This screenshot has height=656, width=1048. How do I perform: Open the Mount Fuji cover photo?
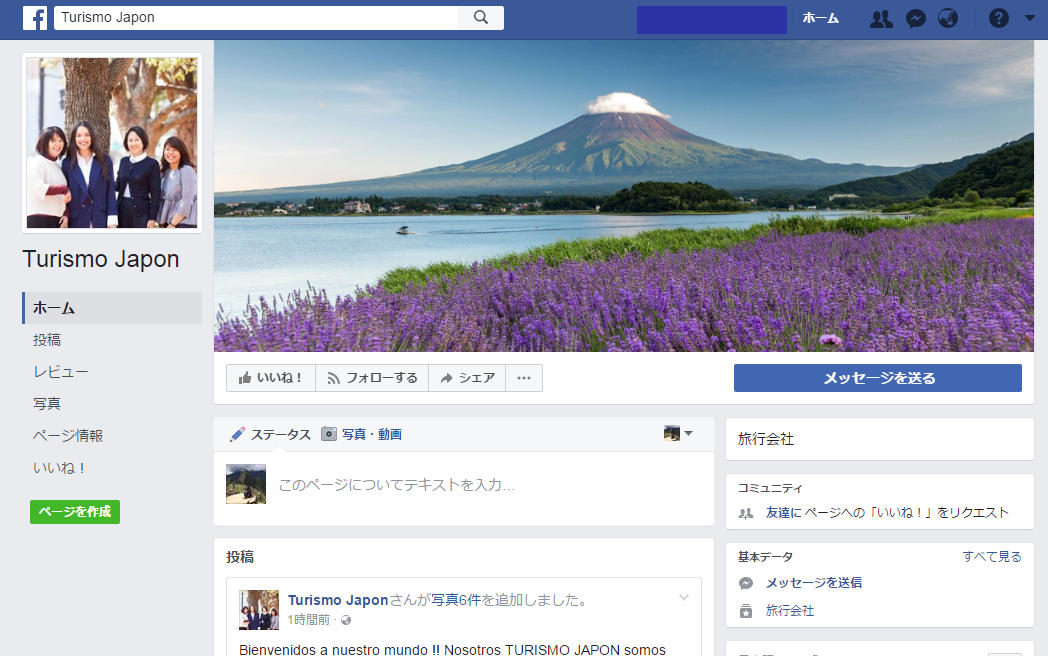click(x=624, y=196)
